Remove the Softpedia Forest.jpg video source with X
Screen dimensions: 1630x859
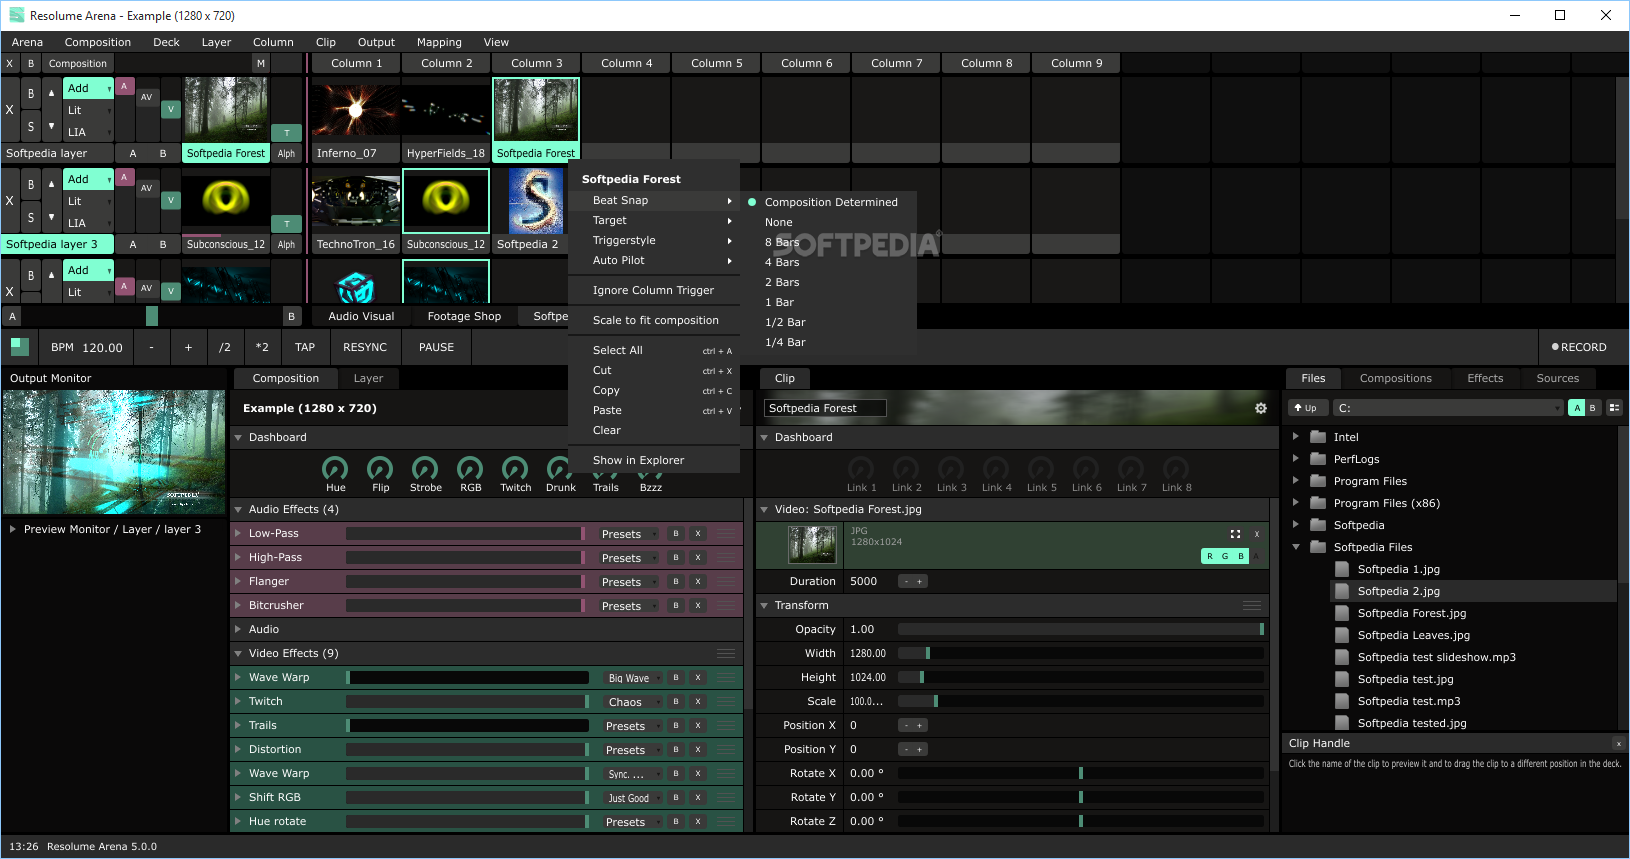pos(1257,534)
